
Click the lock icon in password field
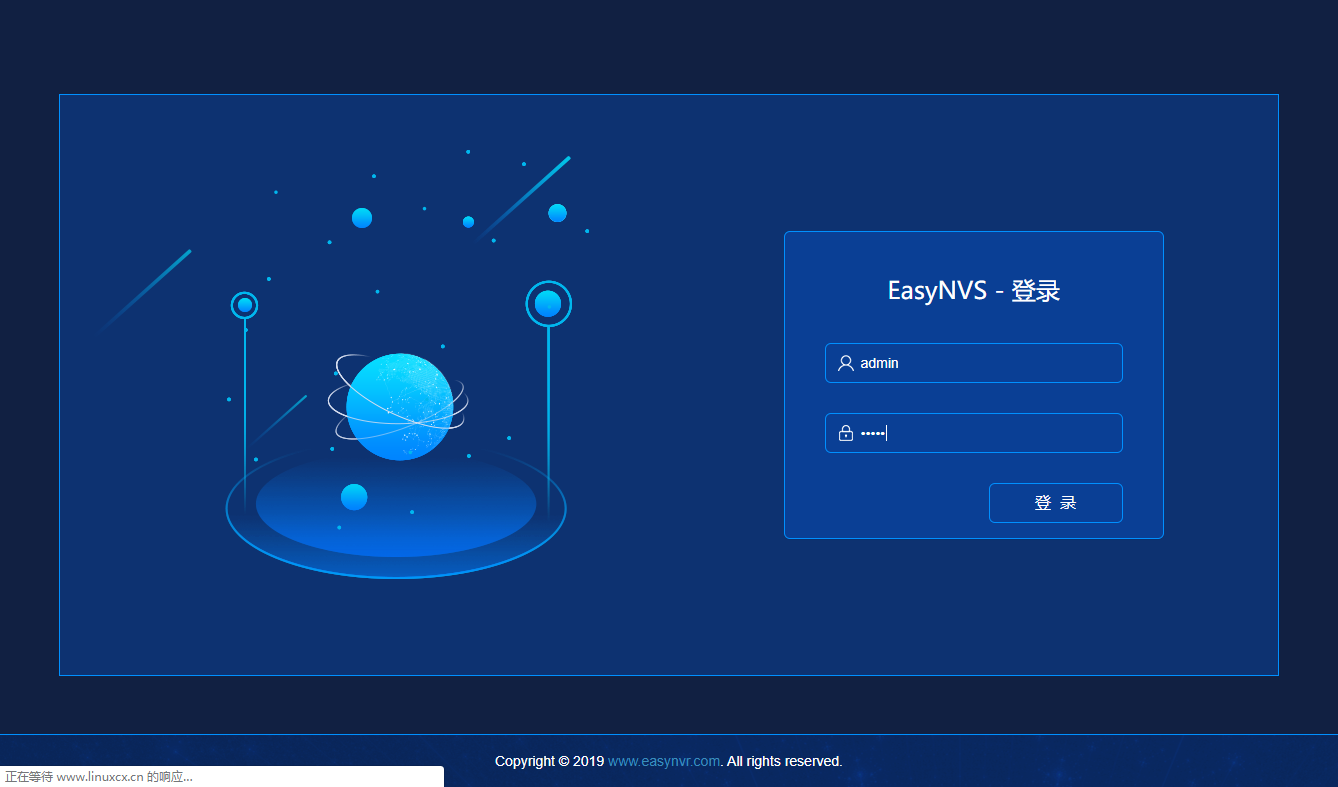coord(846,433)
